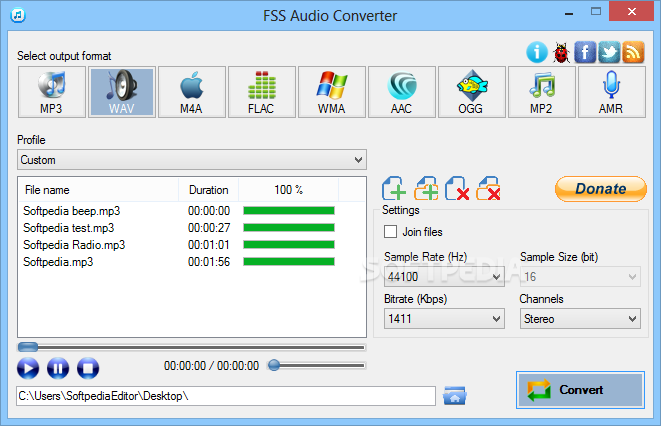Click the Sample Size (bit) dropdown
This screenshot has height=426, width=661.
click(580, 276)
